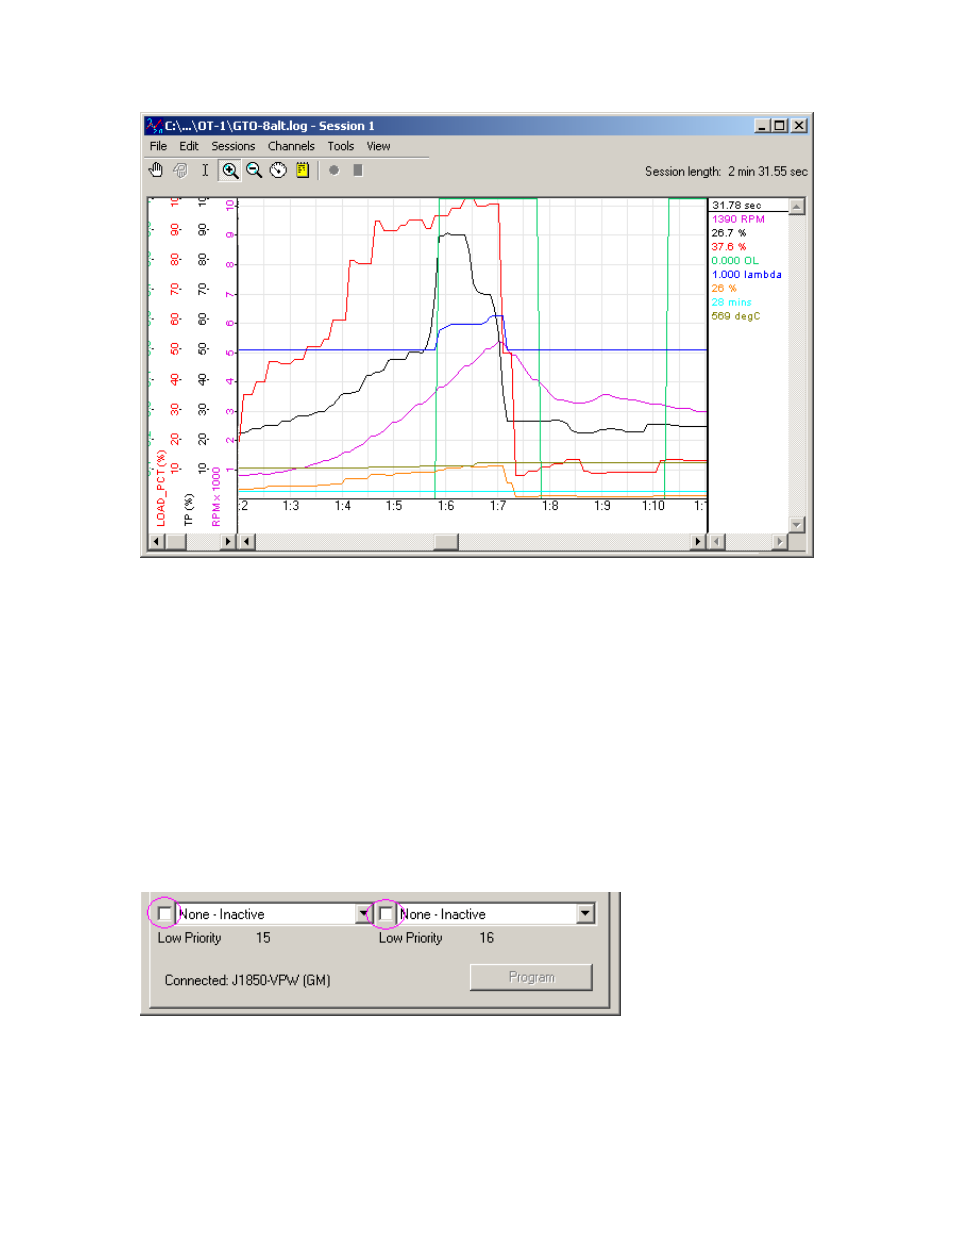Click the 31.78 sec cursor time readout
Screen dimensions: 954x1235
[737, 205]
